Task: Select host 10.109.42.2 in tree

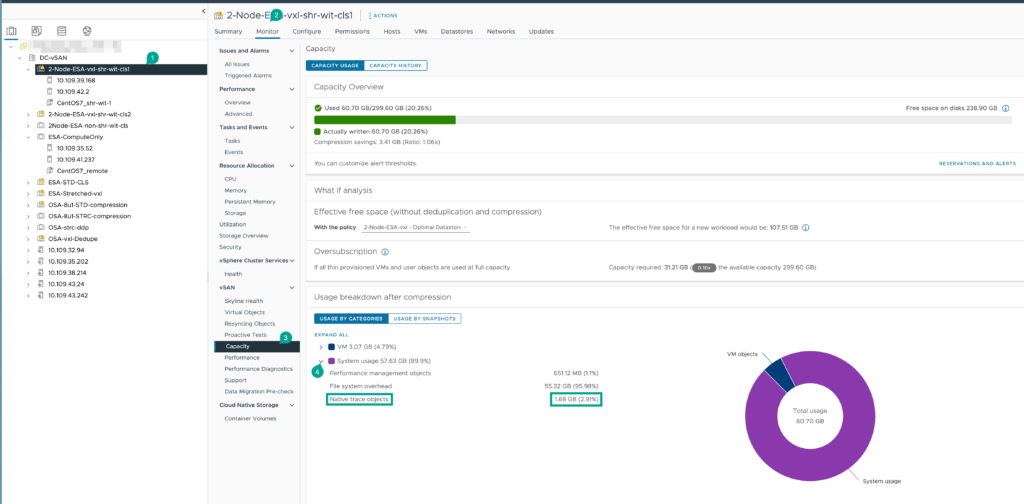Action: tap(72, 91)
